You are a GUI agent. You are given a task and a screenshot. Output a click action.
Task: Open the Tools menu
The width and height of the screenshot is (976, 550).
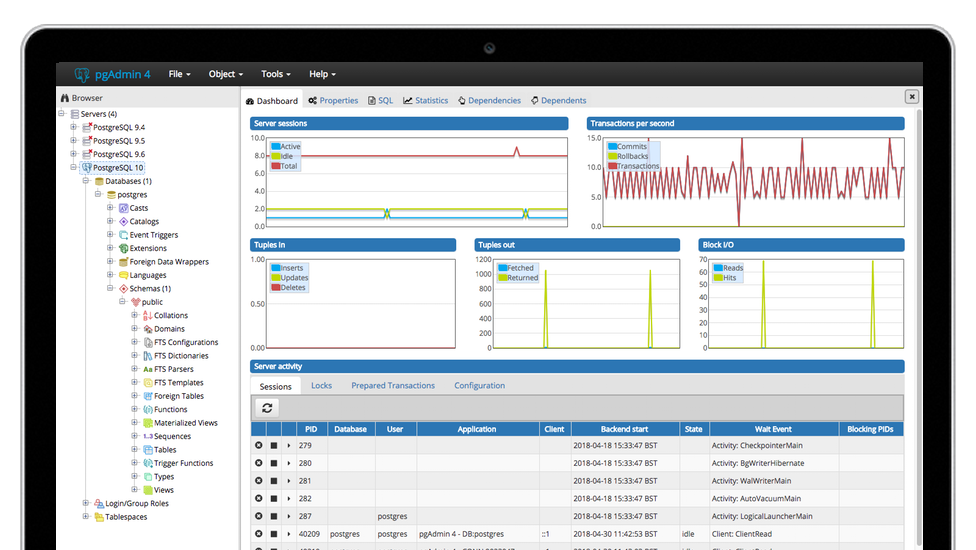(x=276, y=74)
